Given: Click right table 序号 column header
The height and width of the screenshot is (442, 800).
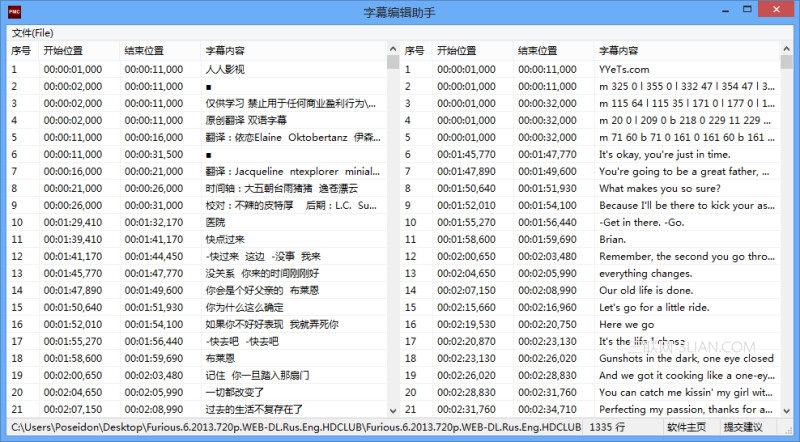Looking at the screenshot, I should (416, 51).
